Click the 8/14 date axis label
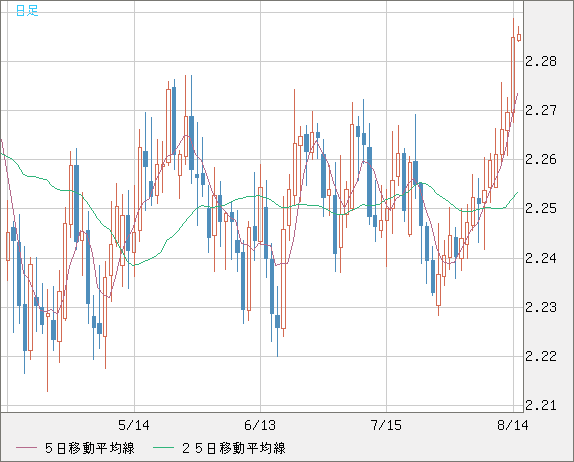Image resolution: width=574 pixels, height=462 pixels. pos(513,425)
